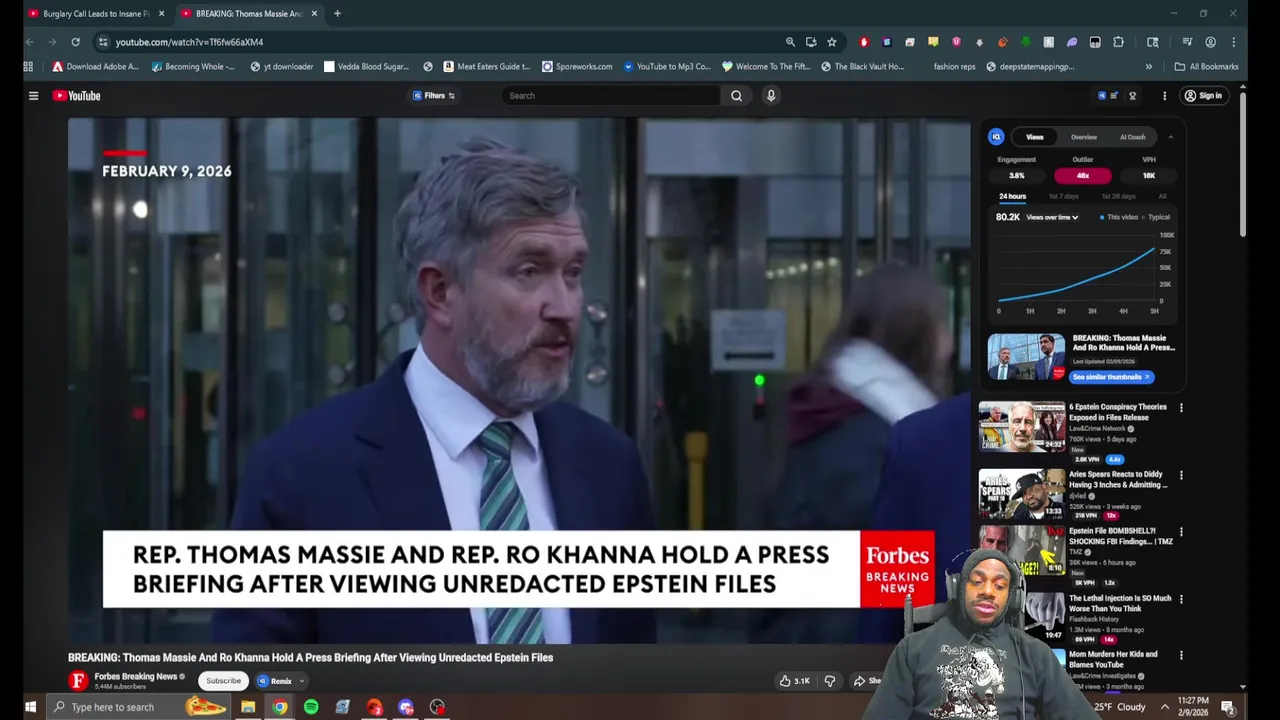1280x720 pixels.
Task: Click See similar thumbnails button
Action: click(x=1111, y=377)
